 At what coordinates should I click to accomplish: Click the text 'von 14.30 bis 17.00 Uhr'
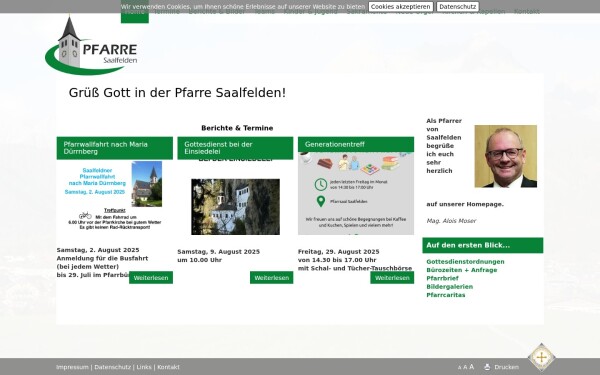(337, 260)
